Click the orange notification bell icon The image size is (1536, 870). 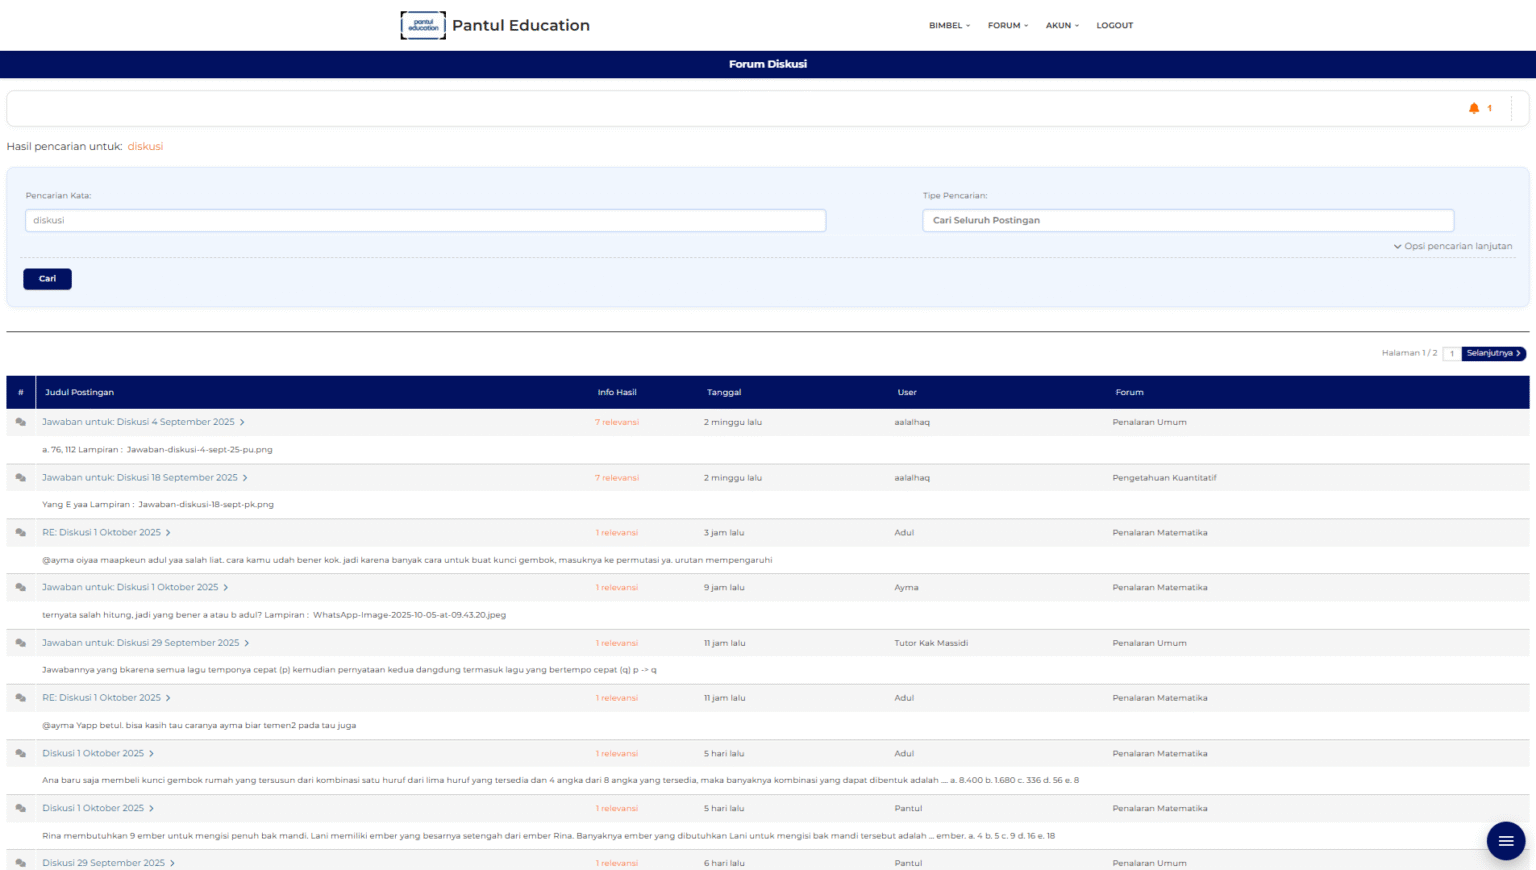point(1473,108)
